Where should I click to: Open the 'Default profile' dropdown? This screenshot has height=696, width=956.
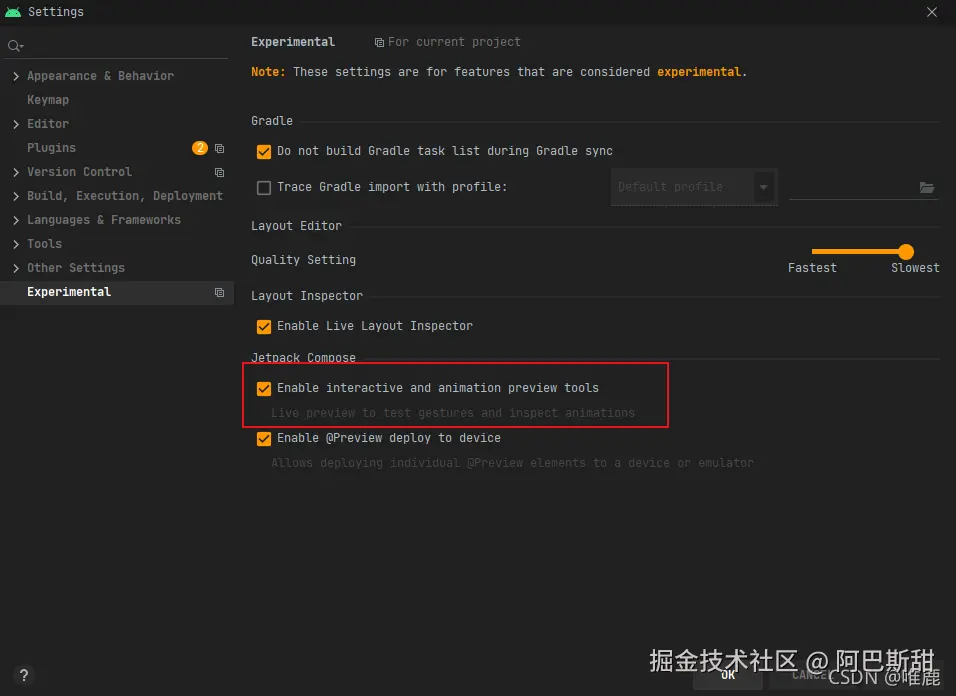765,187
